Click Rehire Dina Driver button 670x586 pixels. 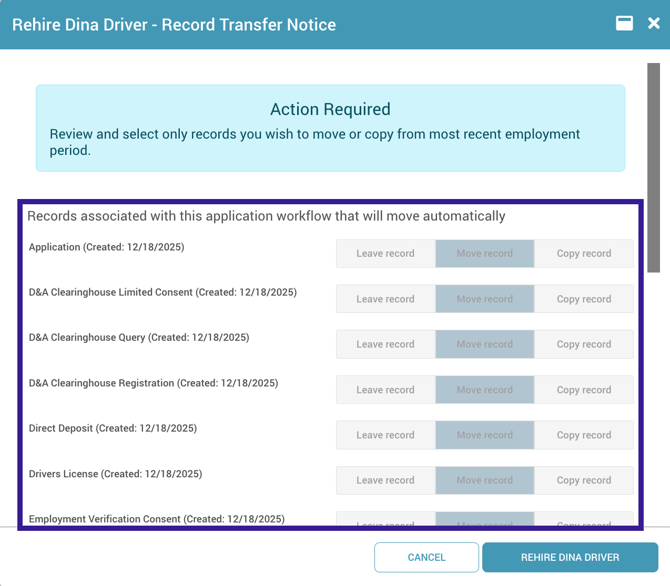pos(569,557)
